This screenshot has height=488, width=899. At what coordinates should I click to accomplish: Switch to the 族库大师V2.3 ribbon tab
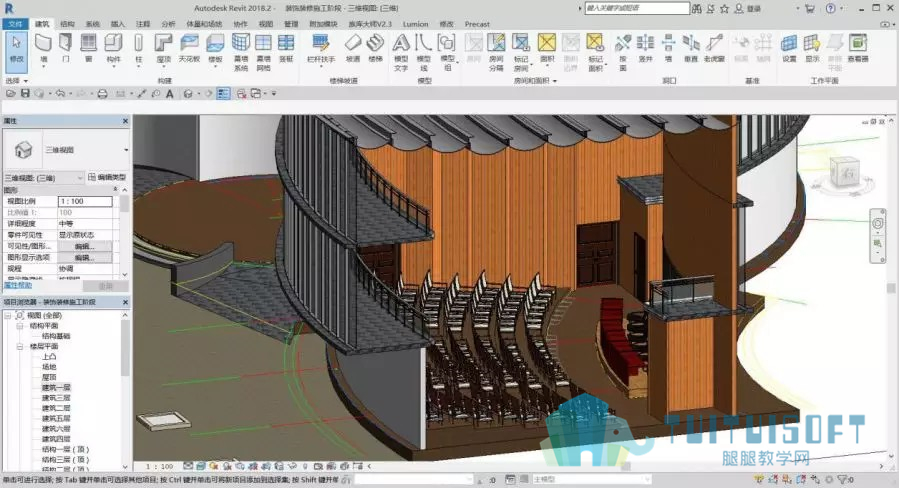click(370, 24)
